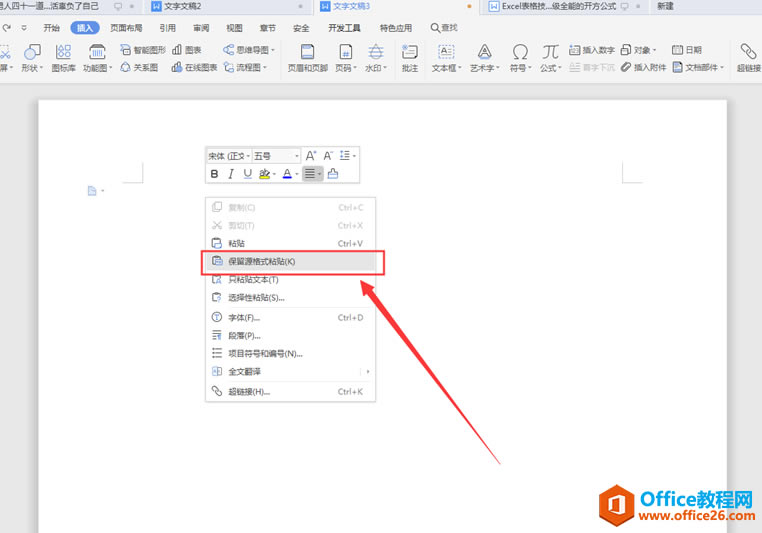Switch to the 视图 ribbon tab
762x533 pixels.
click(234, 28)
